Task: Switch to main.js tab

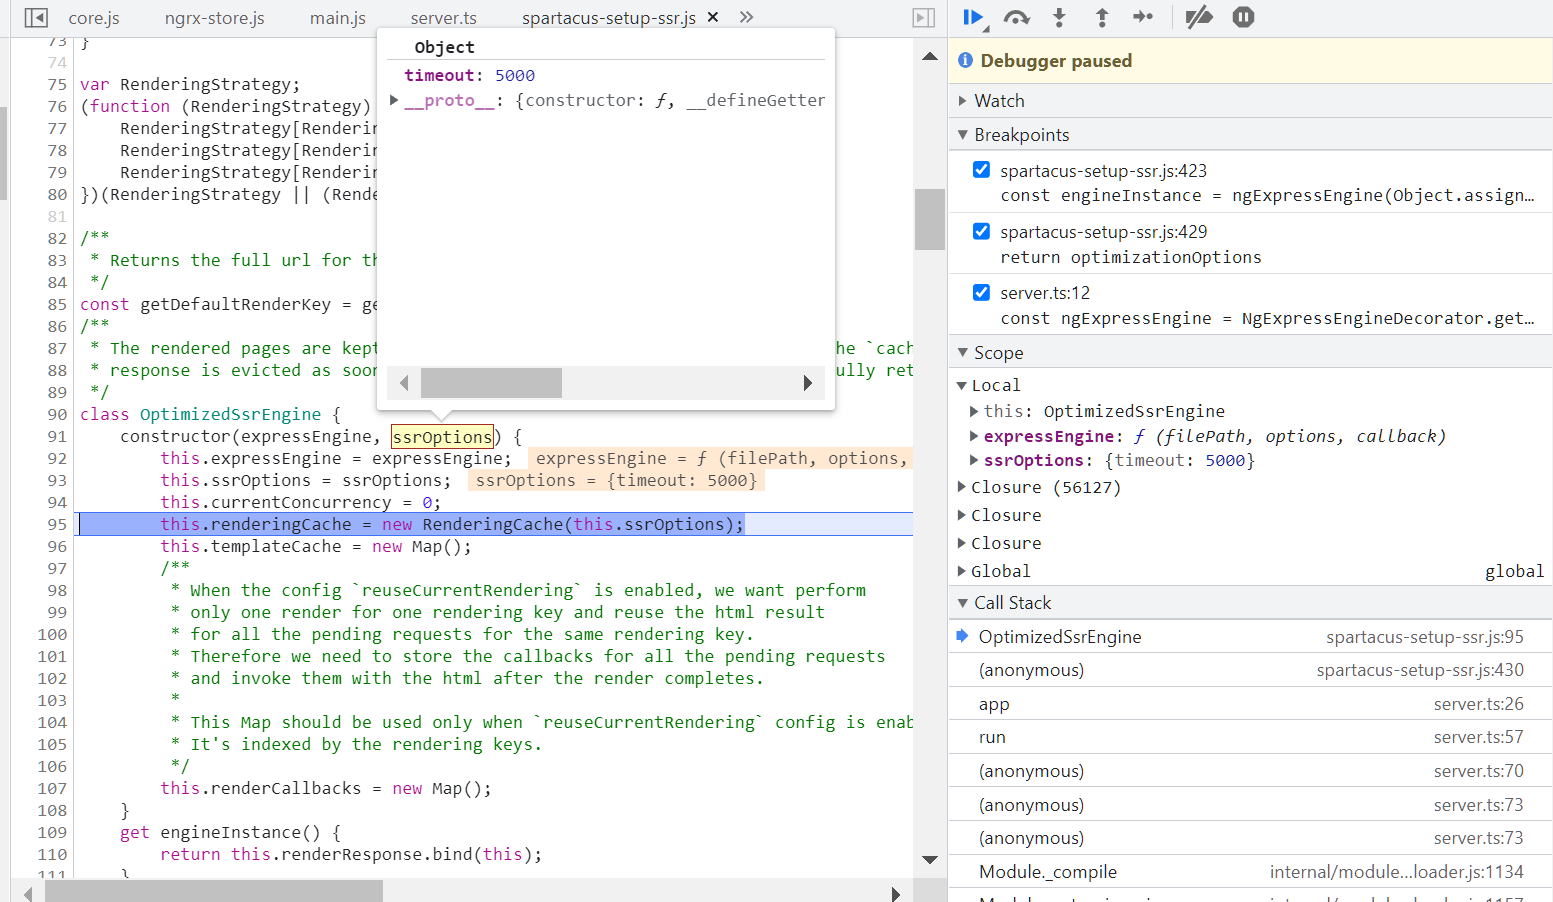Action: tap(338, 18)
